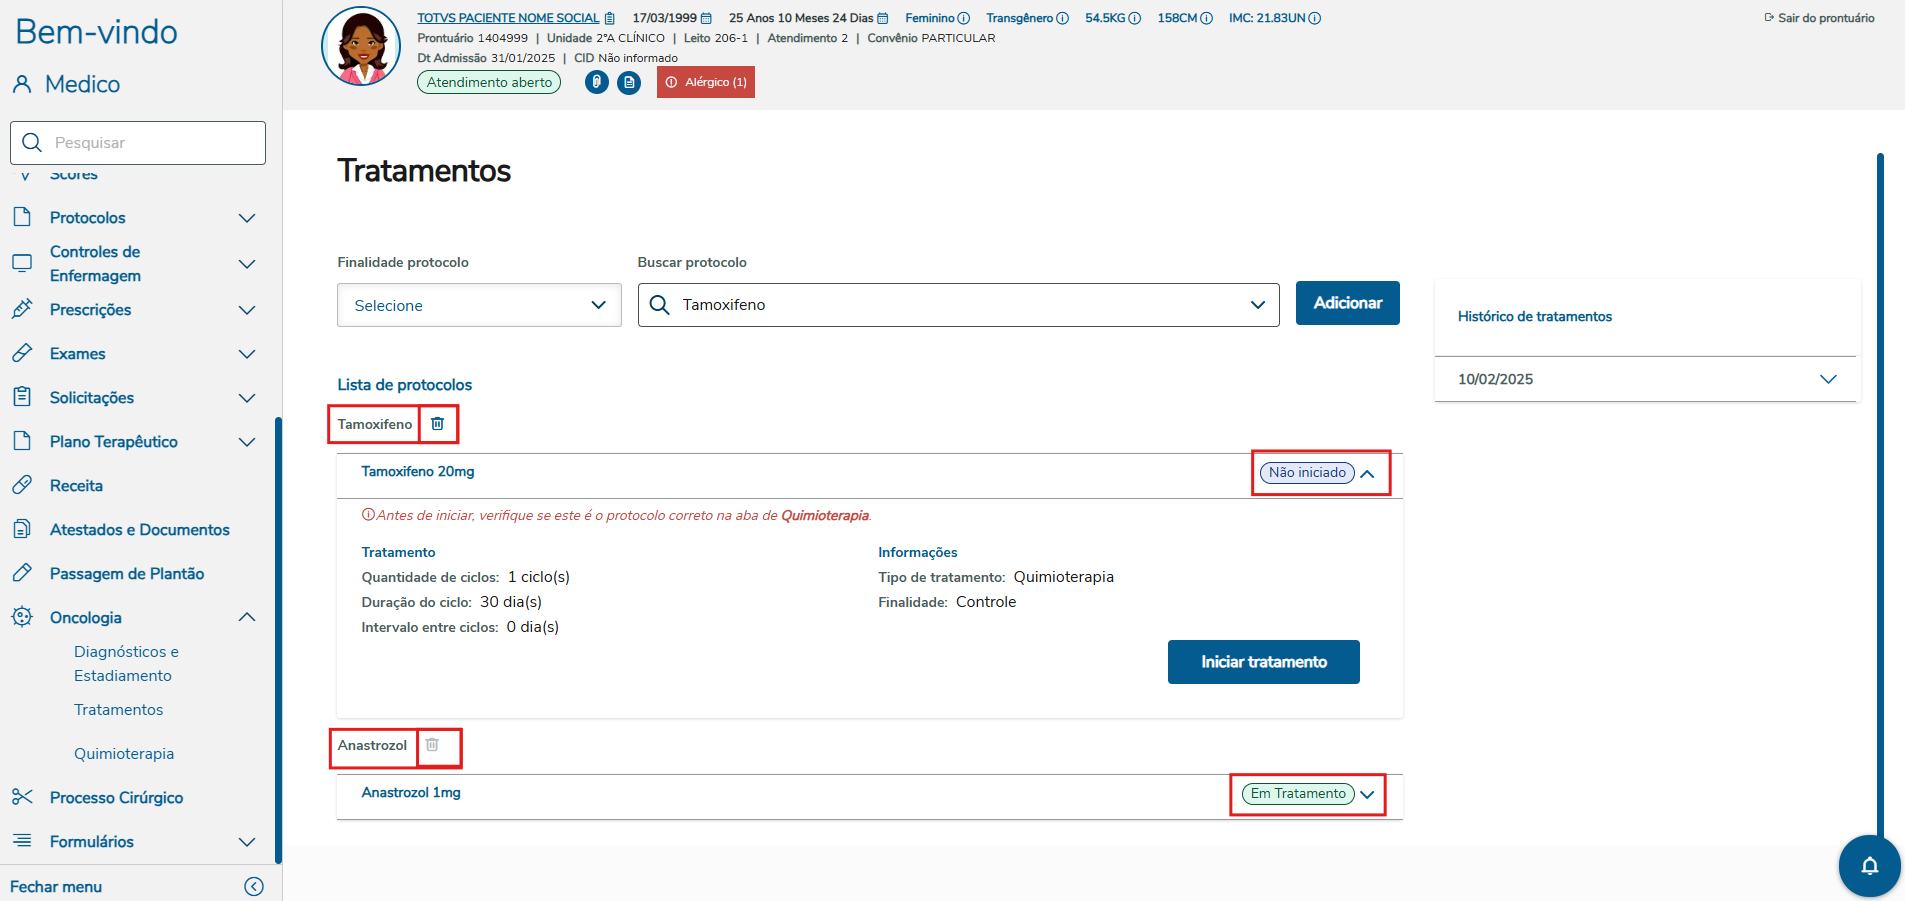
Task: Open the document icon next to the paperclip
Action: coord(629,82)
